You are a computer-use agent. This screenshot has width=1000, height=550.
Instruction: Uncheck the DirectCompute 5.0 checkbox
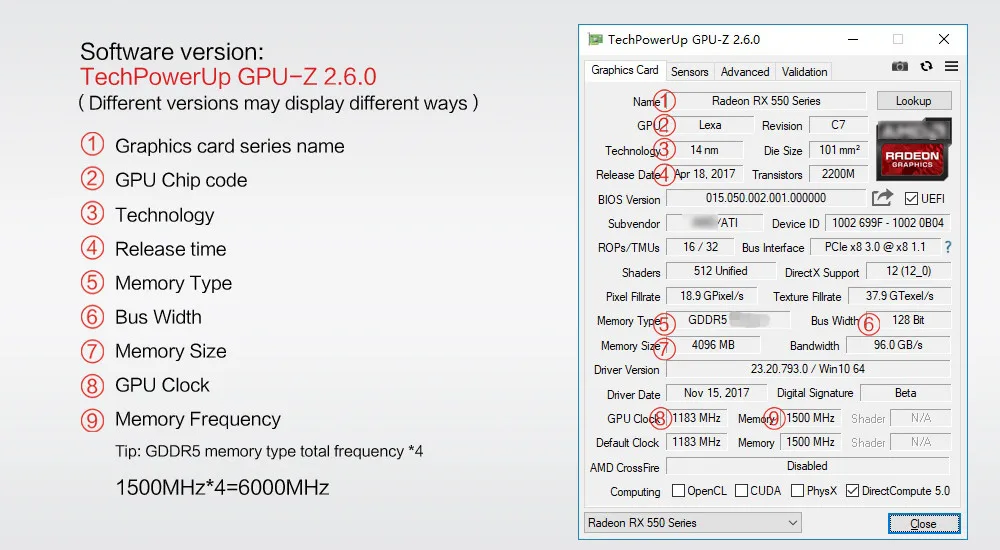point(852,491)
